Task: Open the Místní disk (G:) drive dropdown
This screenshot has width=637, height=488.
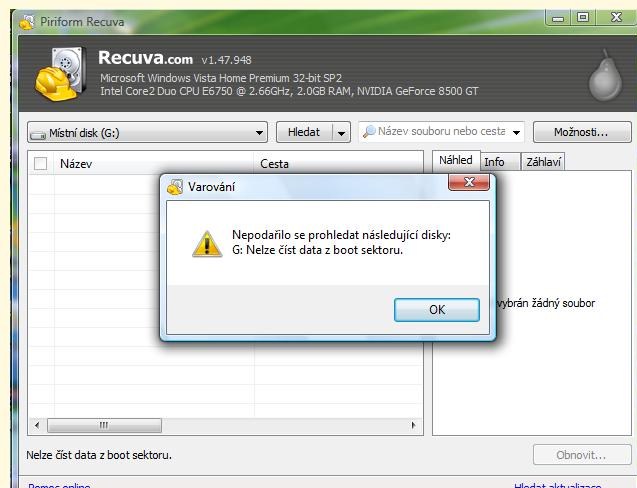Action: (147, 132)
